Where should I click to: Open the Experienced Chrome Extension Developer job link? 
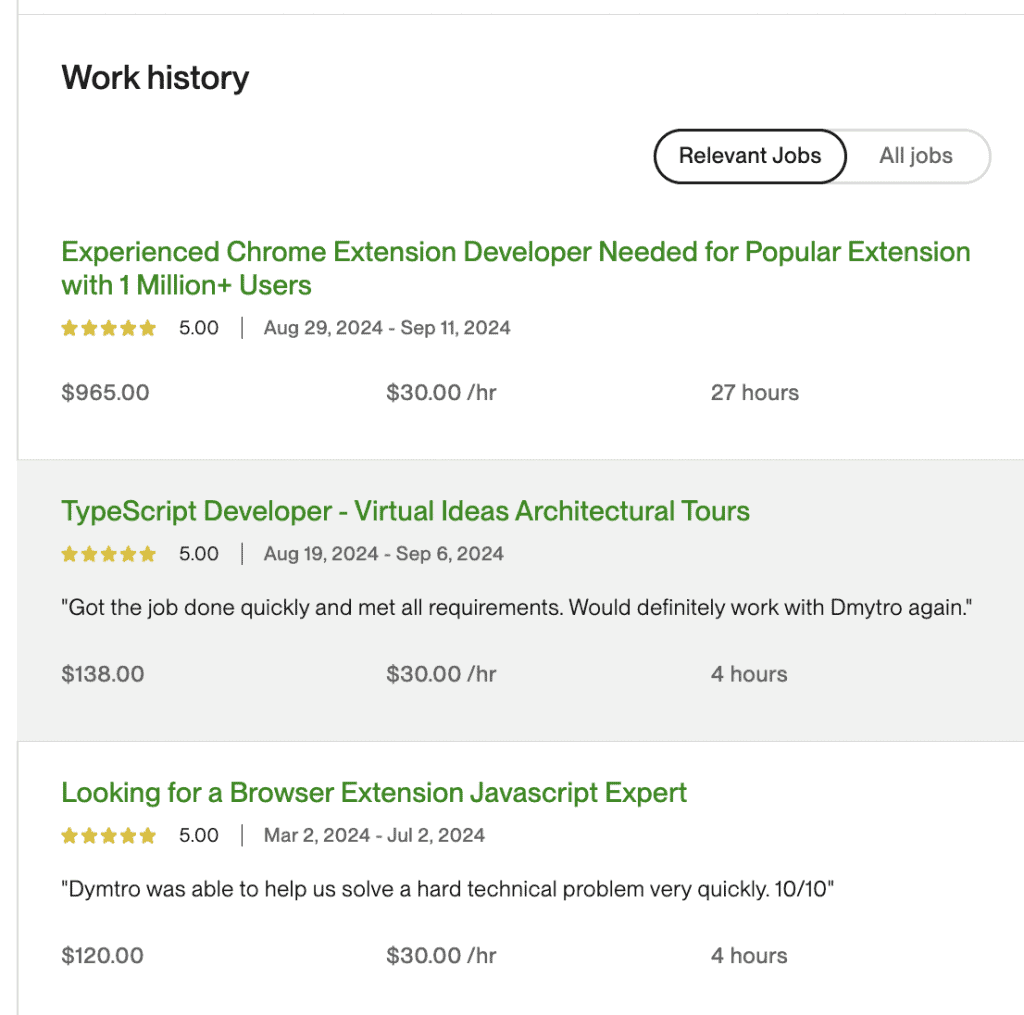(x=516, y=268)
